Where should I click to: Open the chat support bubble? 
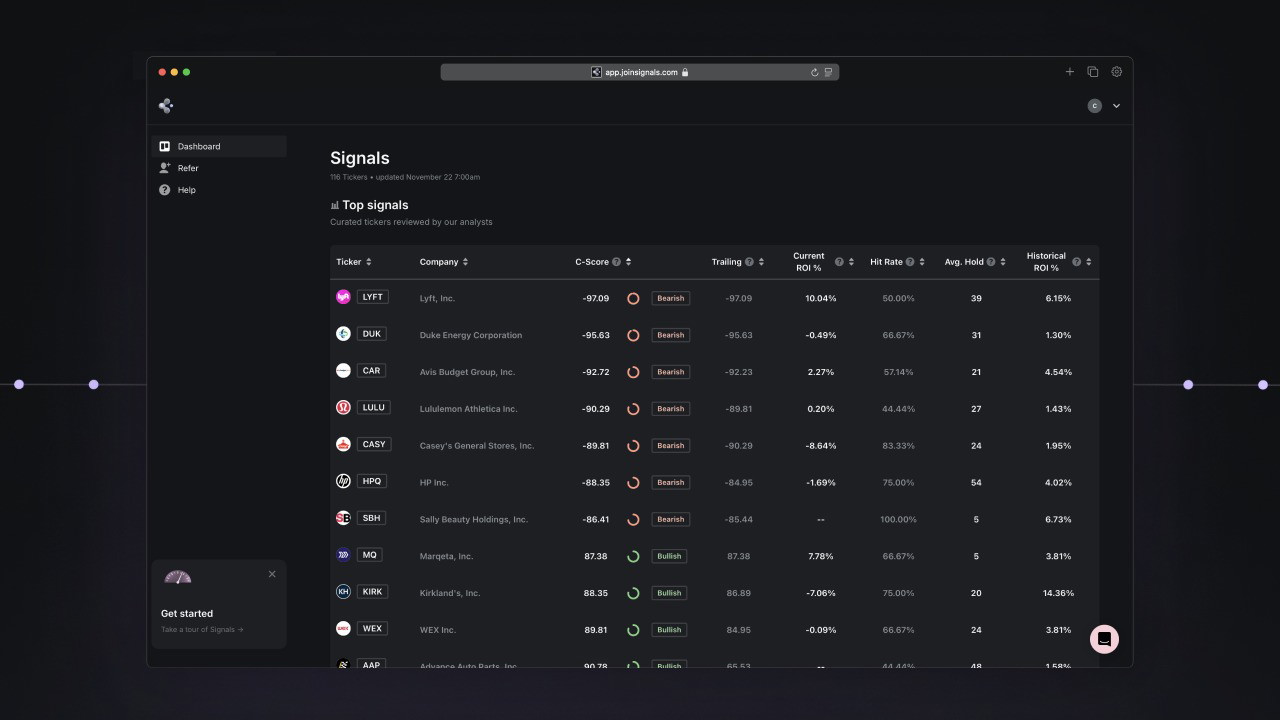pos(1104,639)
